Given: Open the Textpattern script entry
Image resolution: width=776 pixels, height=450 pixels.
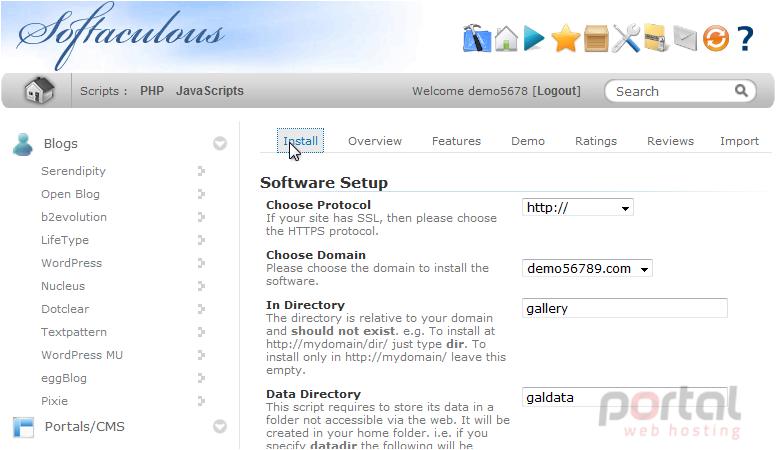Looking at the screenshot, I should click(74, 332).
